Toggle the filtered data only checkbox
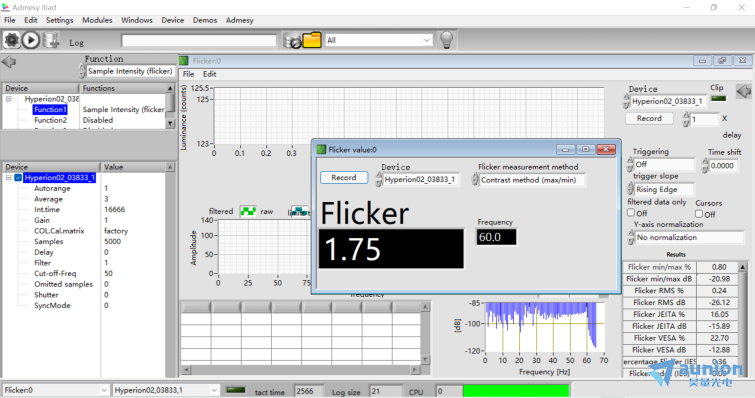755x398 pixels. coord(631,212)
